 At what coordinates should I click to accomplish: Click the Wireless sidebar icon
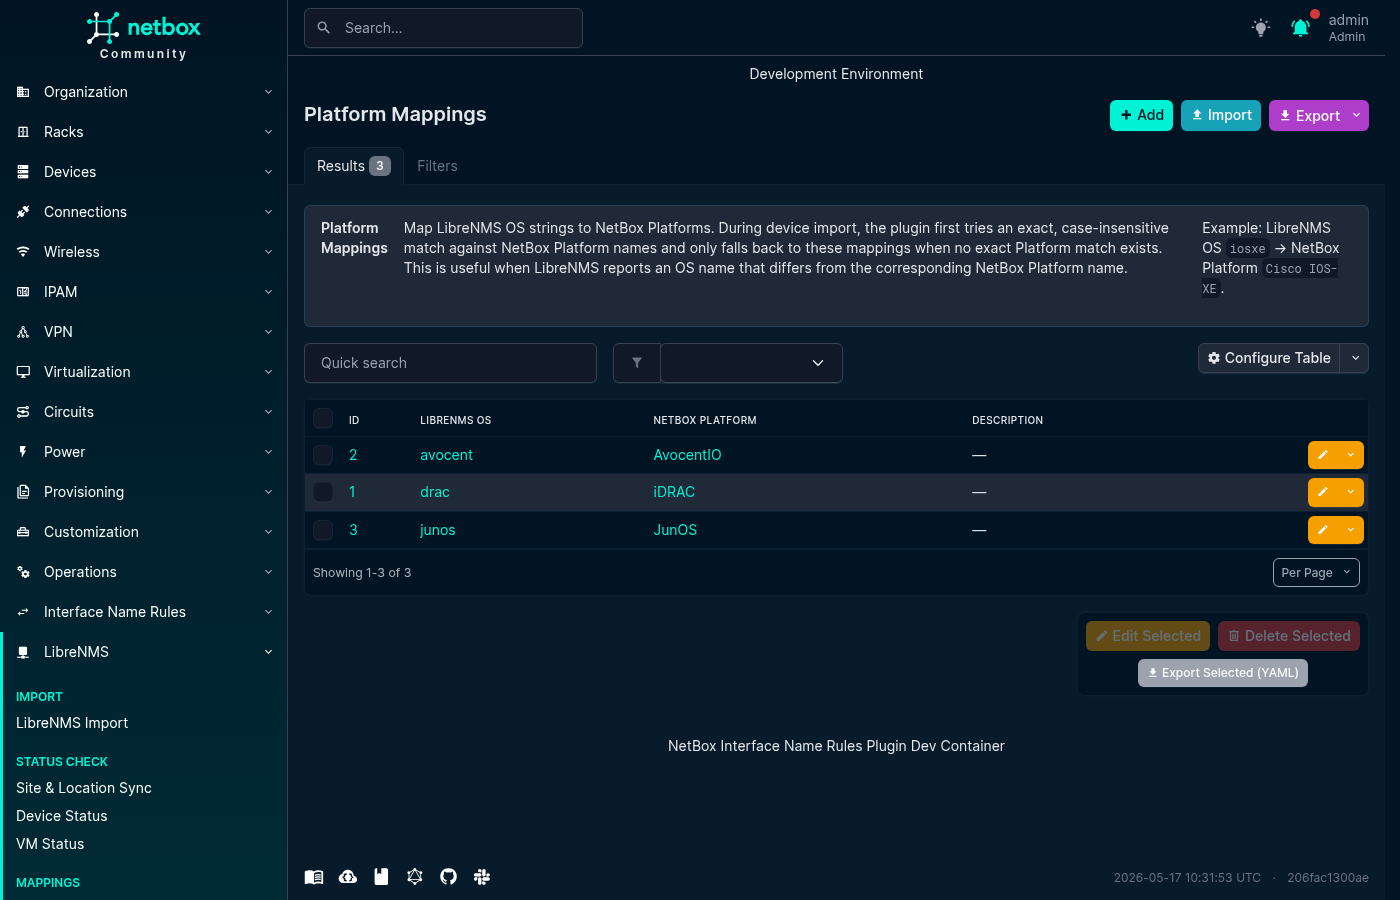(23, 252)
